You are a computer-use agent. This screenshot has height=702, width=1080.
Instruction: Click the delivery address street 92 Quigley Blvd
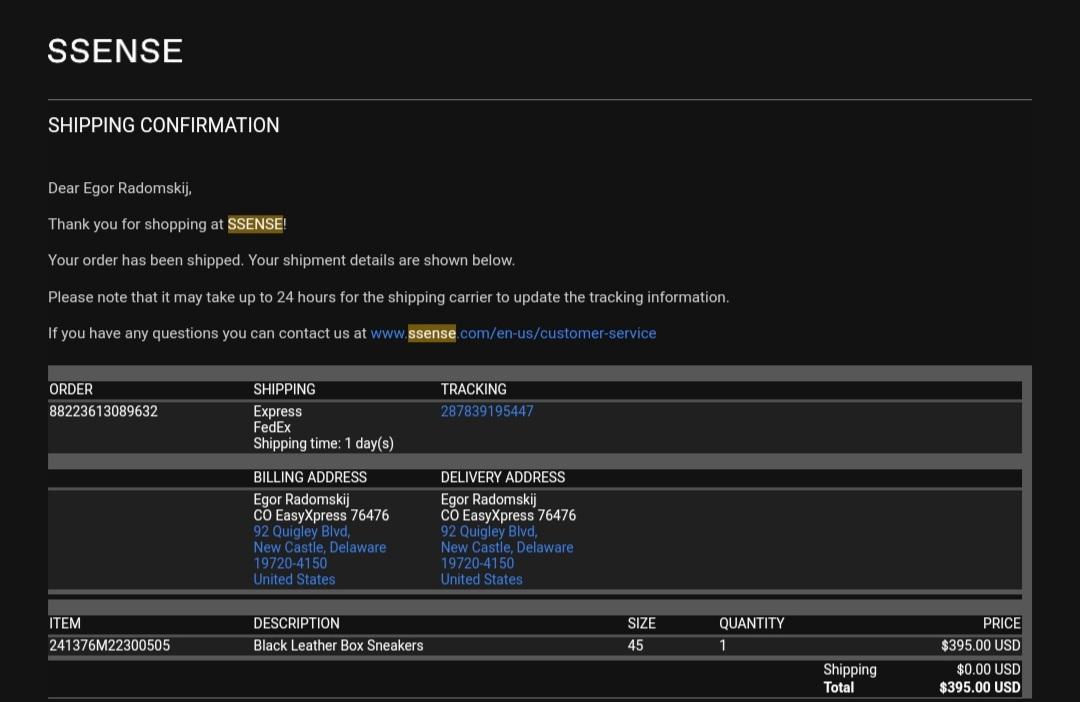pyautogui.click(x=489, y=531)
